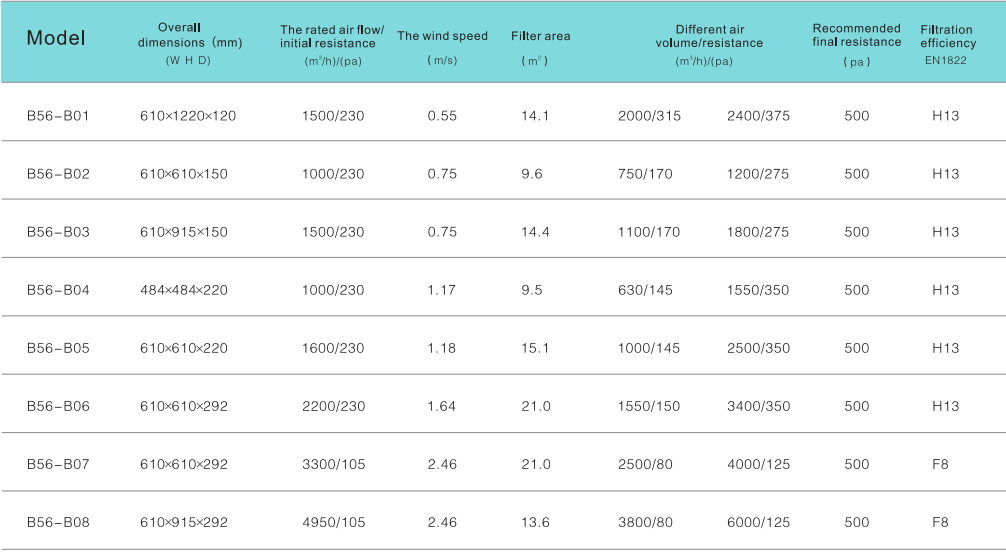This screenshot has width=1006, height=553.
Task: Select model B56-B08 row label
Action: [58, 522]
